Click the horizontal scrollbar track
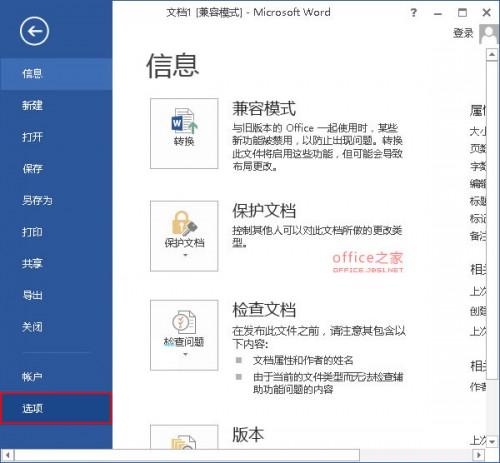Viewport: 500px width, 463px height. [416, 455]
